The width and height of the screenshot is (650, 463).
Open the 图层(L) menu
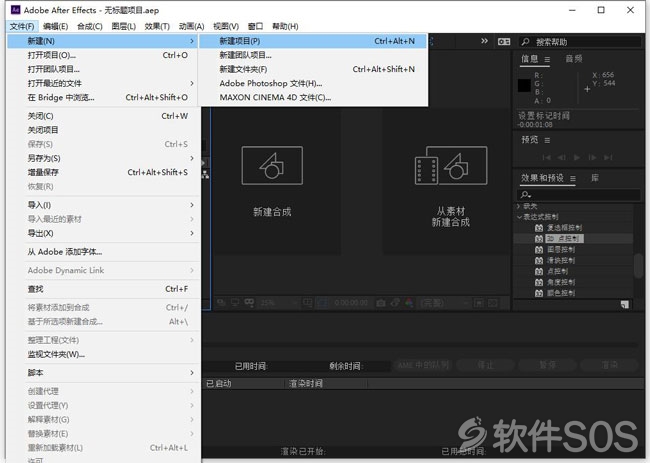point(124,27)
